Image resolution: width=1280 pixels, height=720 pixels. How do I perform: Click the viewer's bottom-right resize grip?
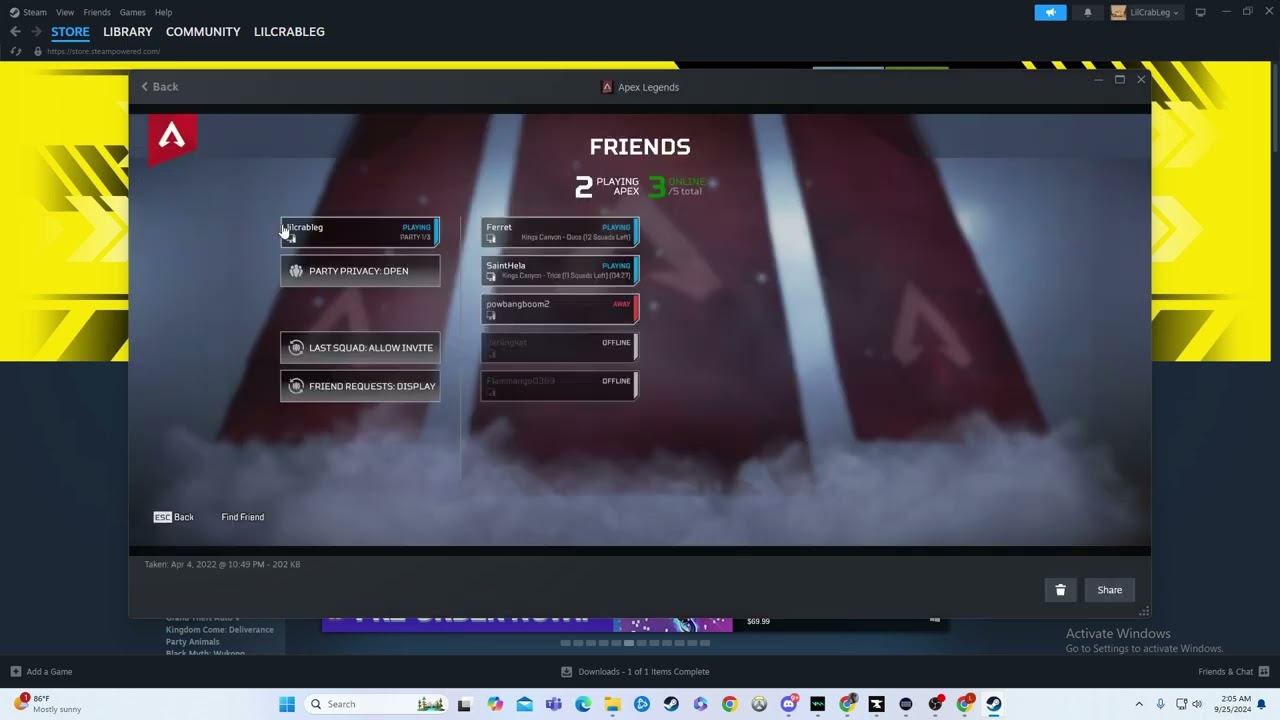[x=1144, y=611]
